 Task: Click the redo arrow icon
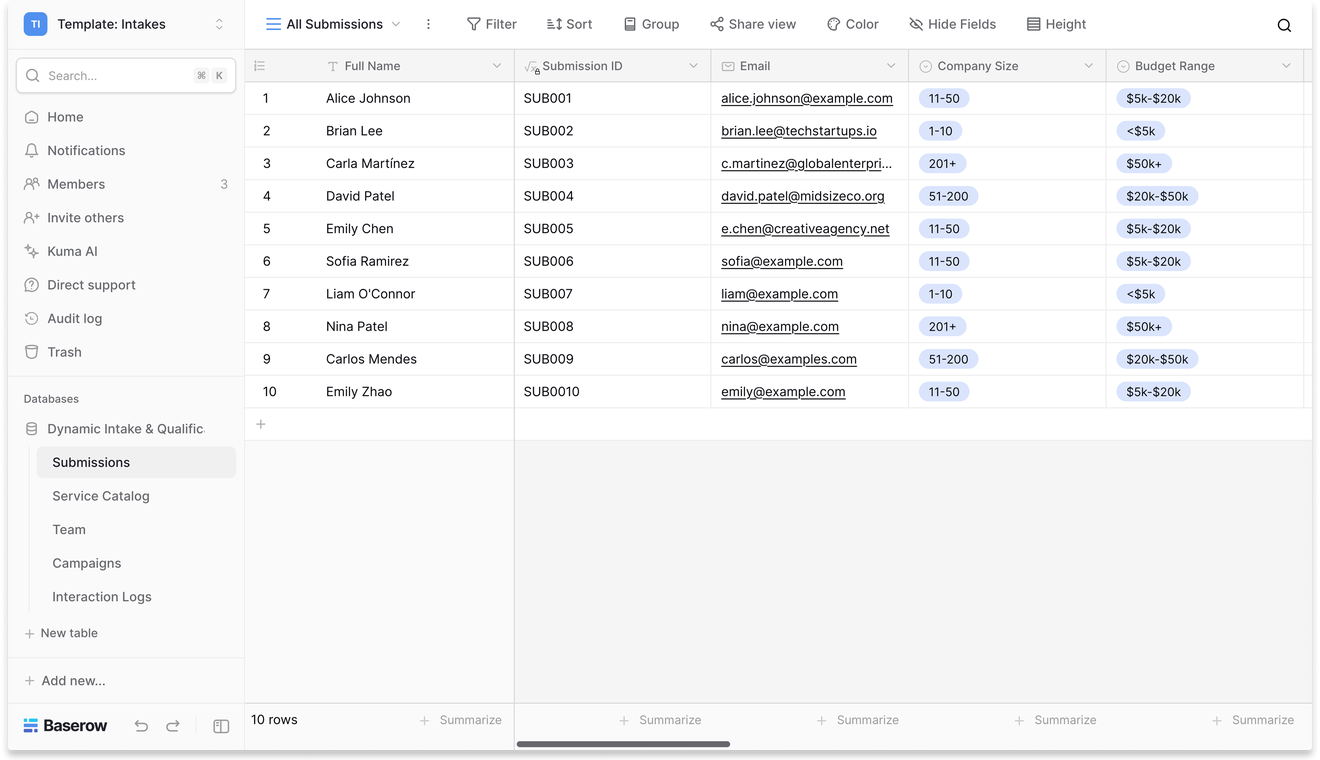click(173, 726)
